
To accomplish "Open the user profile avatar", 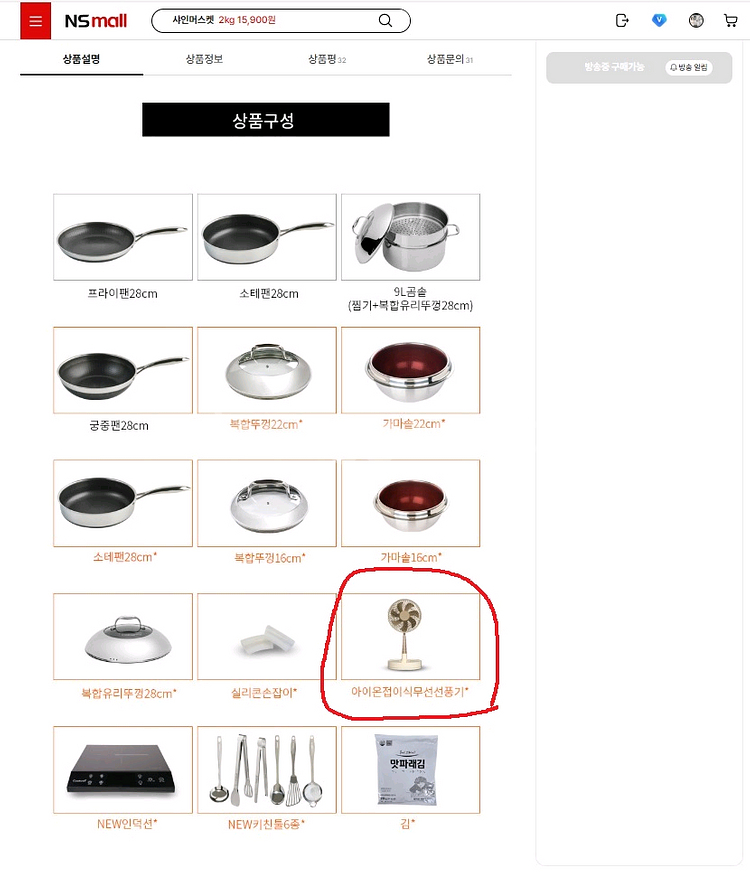I will pyautogui.click(x=696, y=21).
